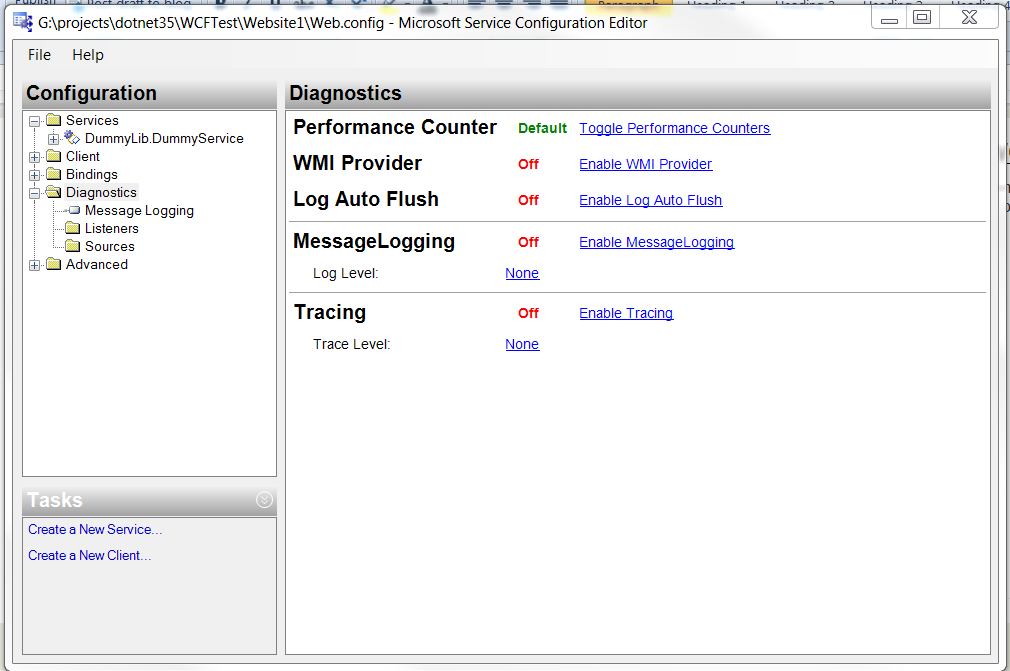Expand the DummyLib.DummyService node

click(53, 139)
